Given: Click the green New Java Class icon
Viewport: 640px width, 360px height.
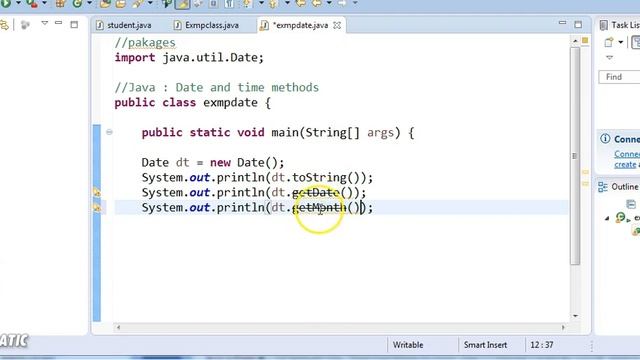Looking at the screenshot, I should click(77, 4).
